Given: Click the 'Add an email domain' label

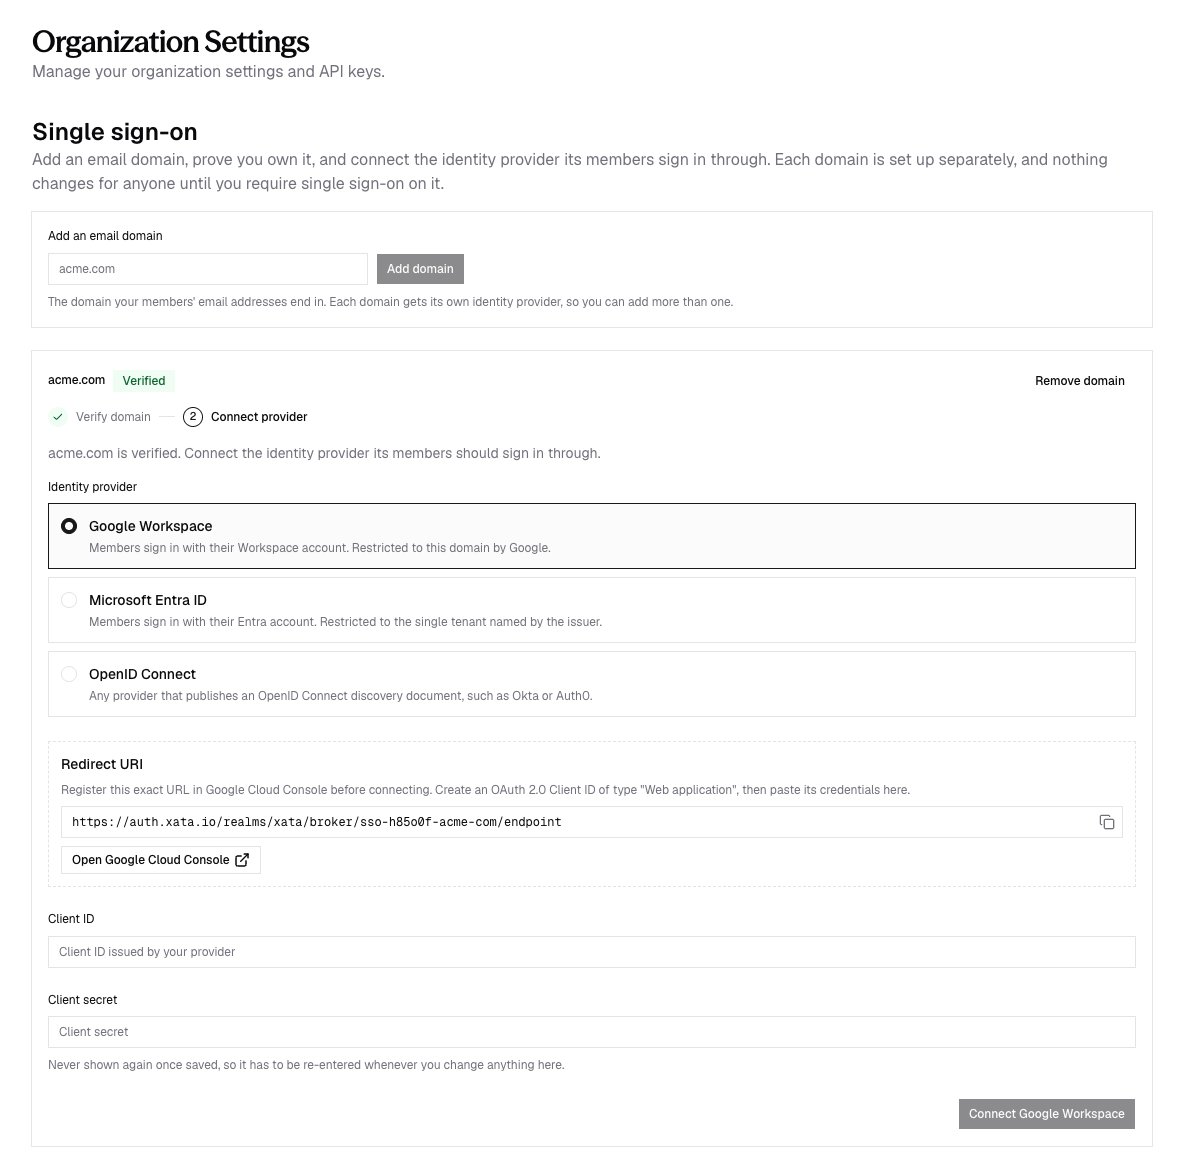Looking at the screenshot, I should coord(105,236).
